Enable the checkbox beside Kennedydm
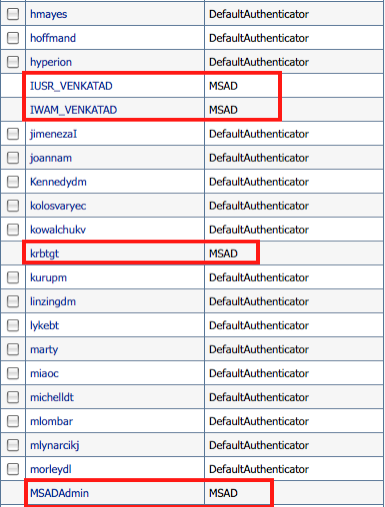Image resolution: width=385 pixels, height=507 pixels. tap(13, 182)
